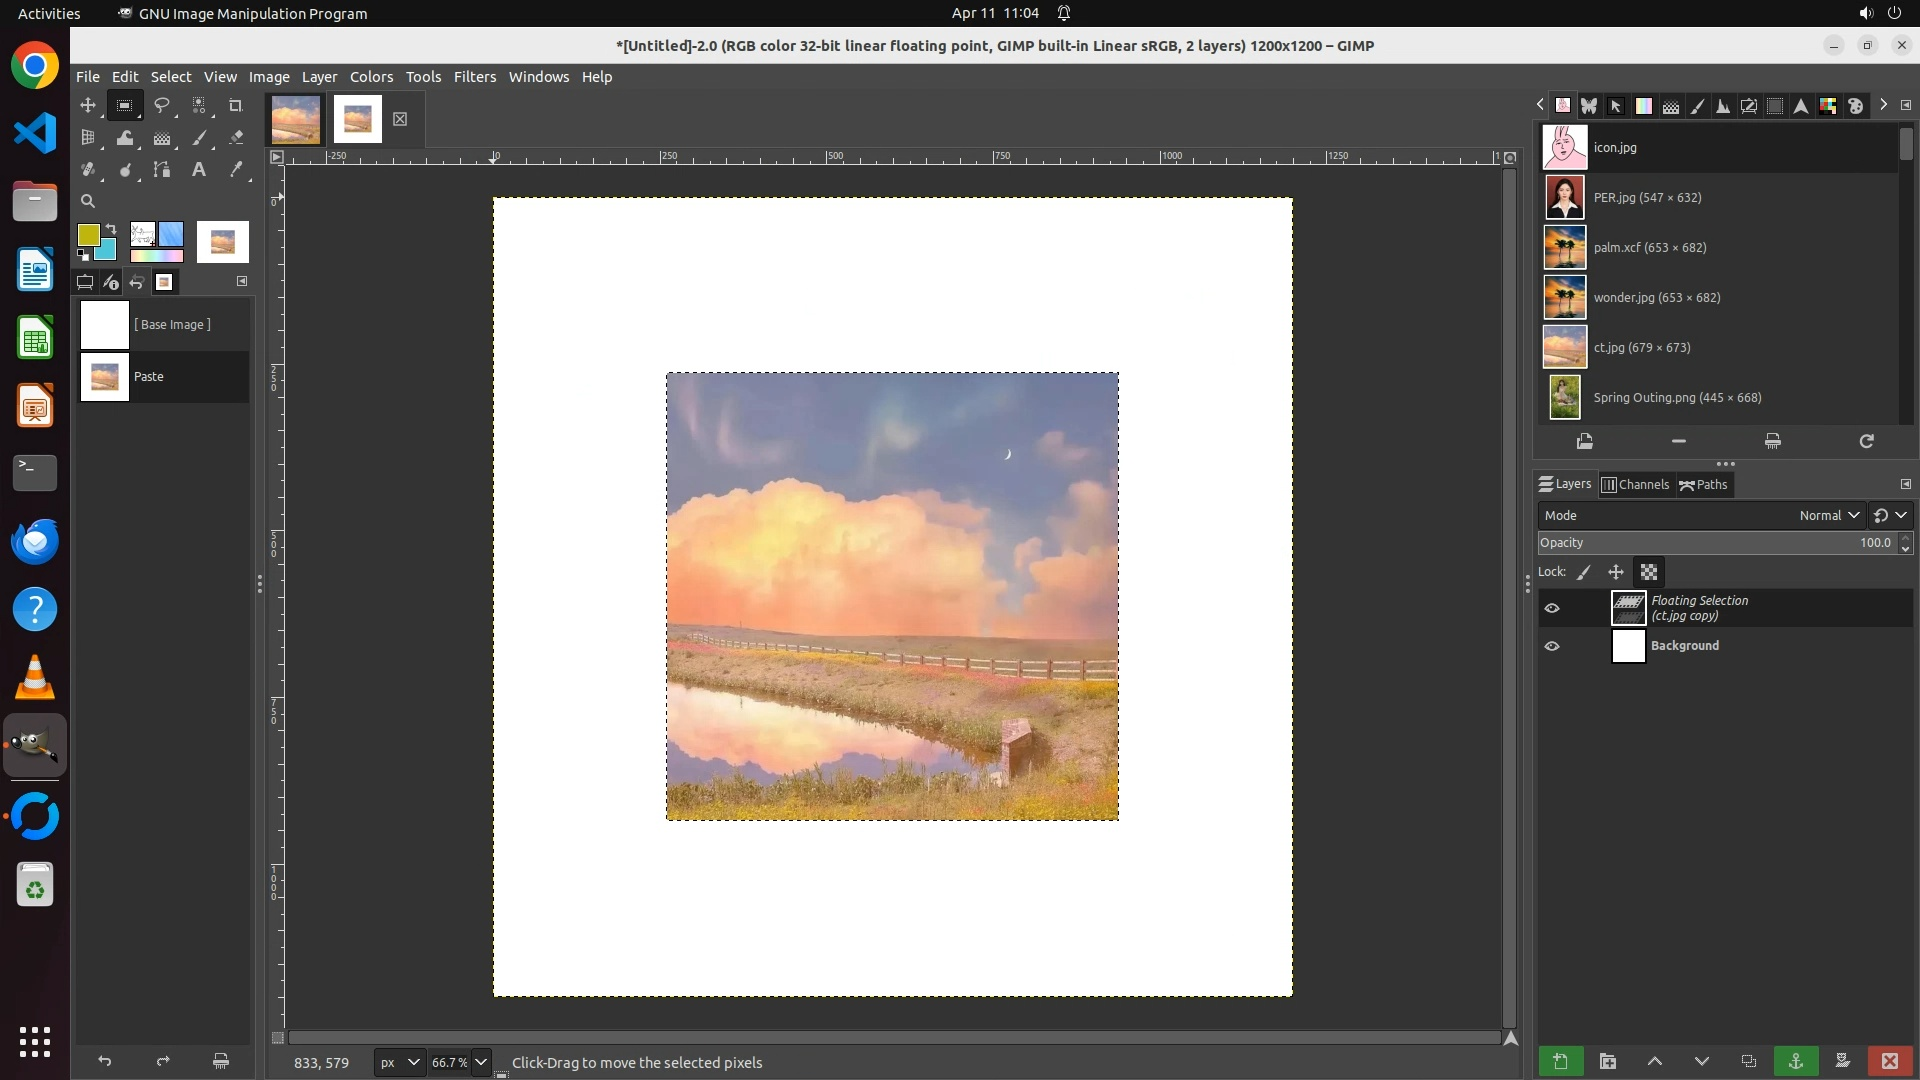Open the px units dropdown
The height and width of the screenshot is (1080, 1920).
click(399, 1062)
